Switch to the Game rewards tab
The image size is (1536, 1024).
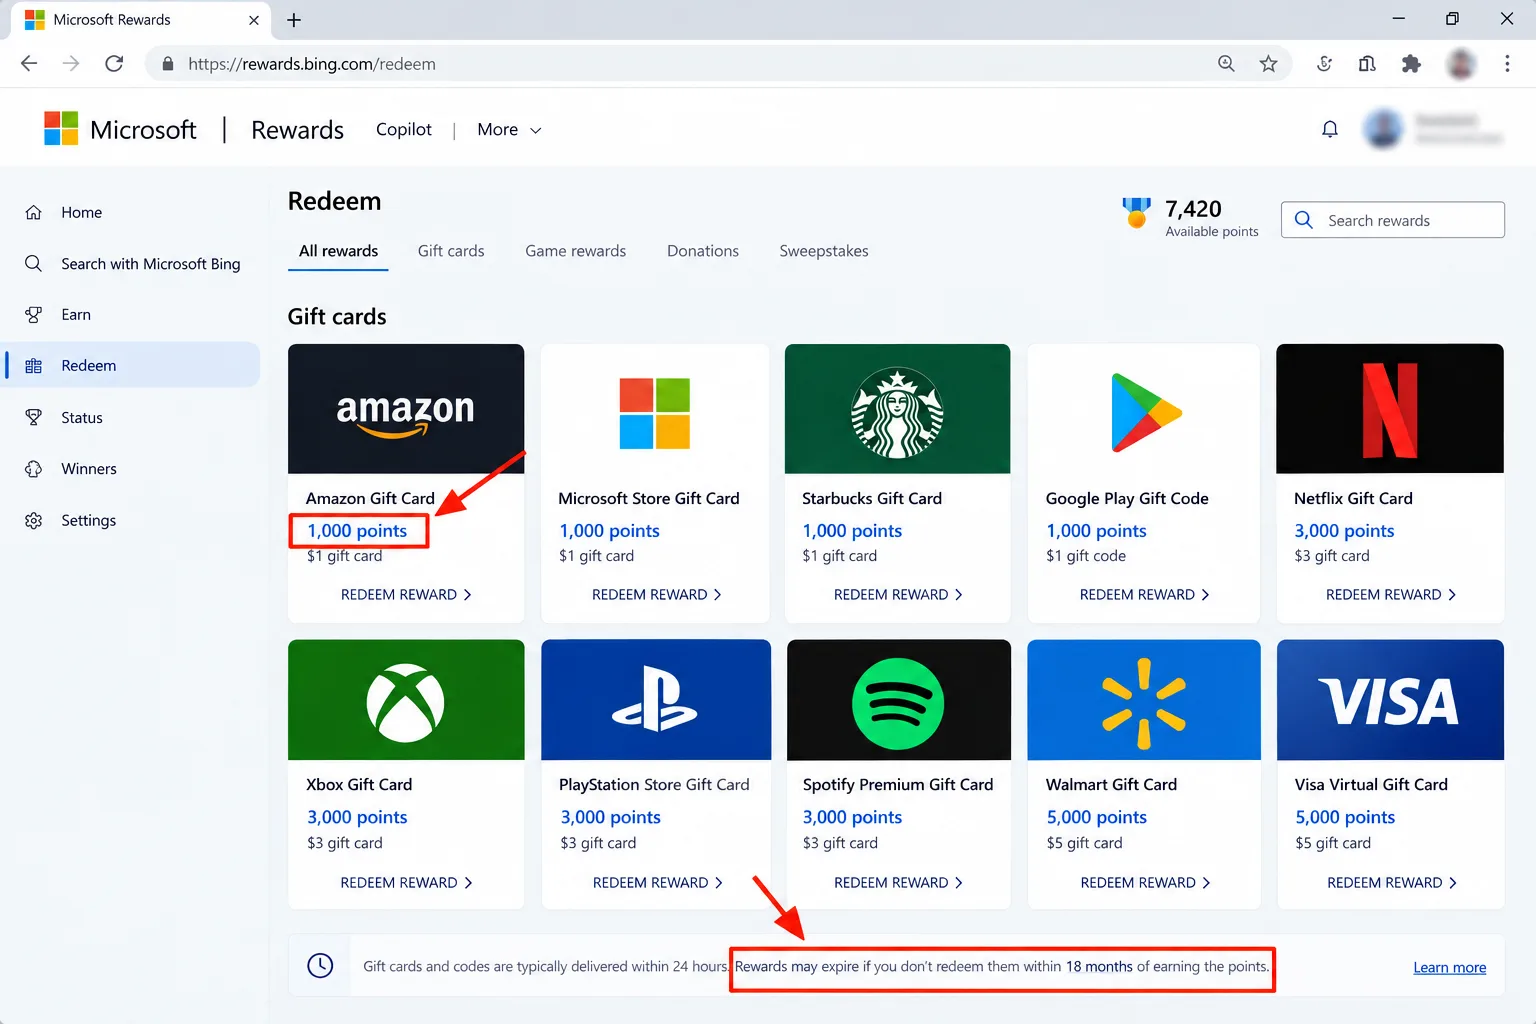pos(576,251)
